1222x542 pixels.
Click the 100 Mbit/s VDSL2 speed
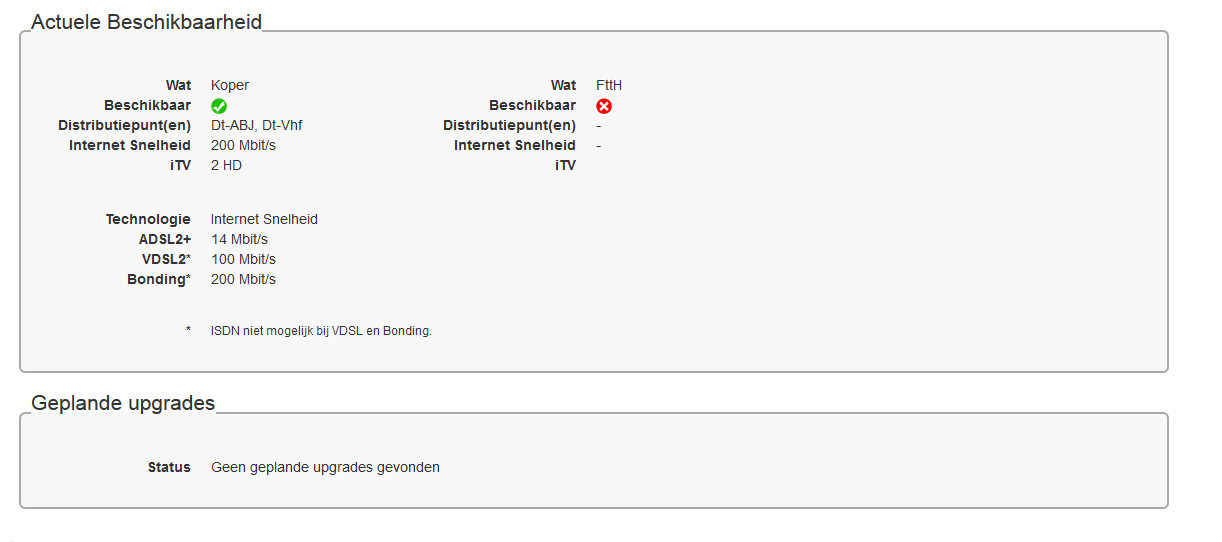pos(244,259)
